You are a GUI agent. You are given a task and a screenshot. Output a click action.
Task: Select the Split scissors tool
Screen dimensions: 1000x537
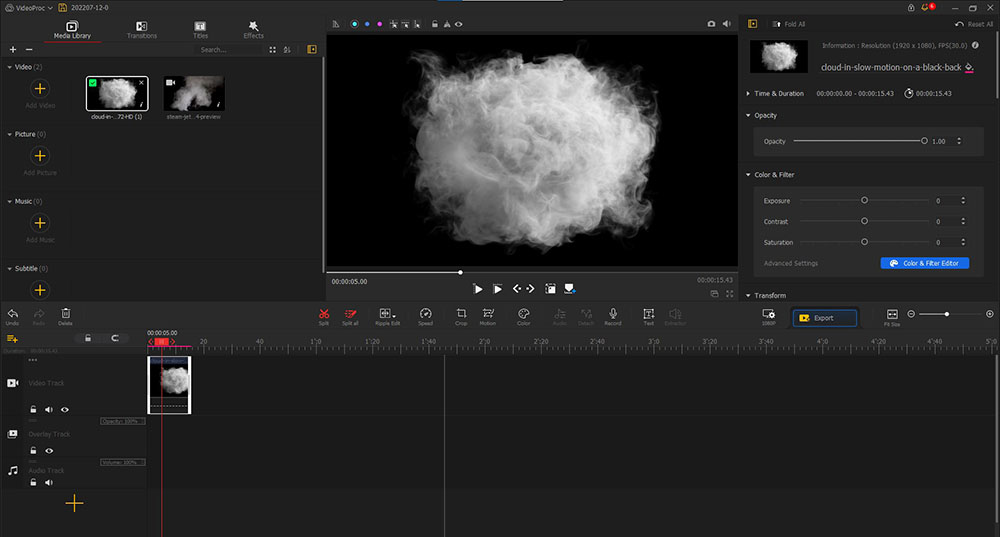[x=324, y=316]
